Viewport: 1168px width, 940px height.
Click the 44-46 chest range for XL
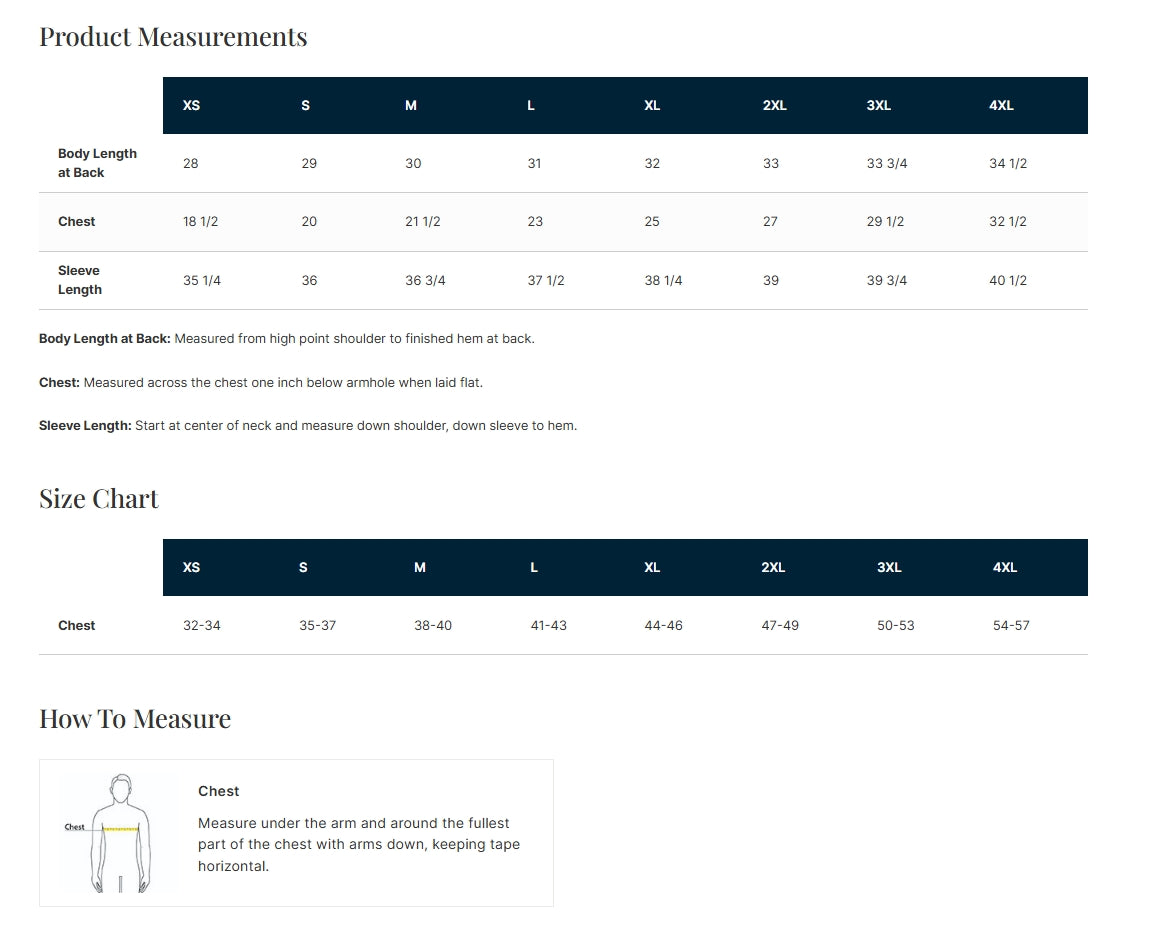[x=663, y=626]
